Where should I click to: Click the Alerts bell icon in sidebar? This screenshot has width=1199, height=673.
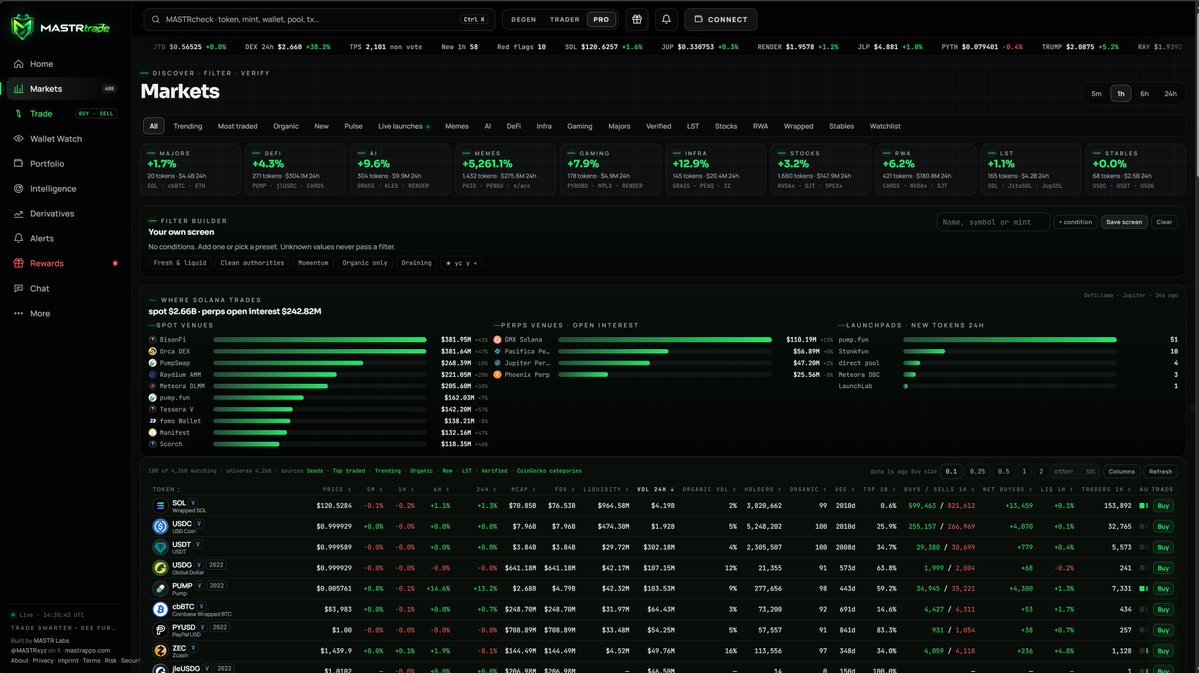coord(18,239)
